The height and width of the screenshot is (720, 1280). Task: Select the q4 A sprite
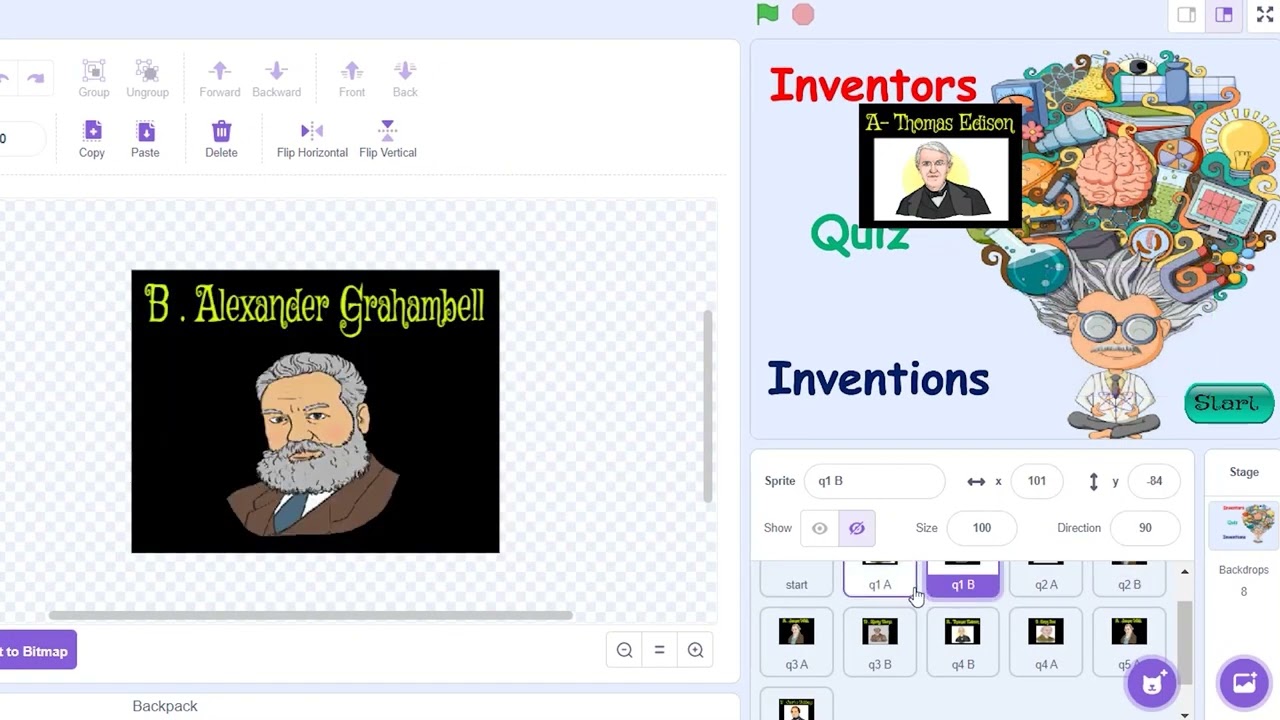click(x=1046, y=642)
